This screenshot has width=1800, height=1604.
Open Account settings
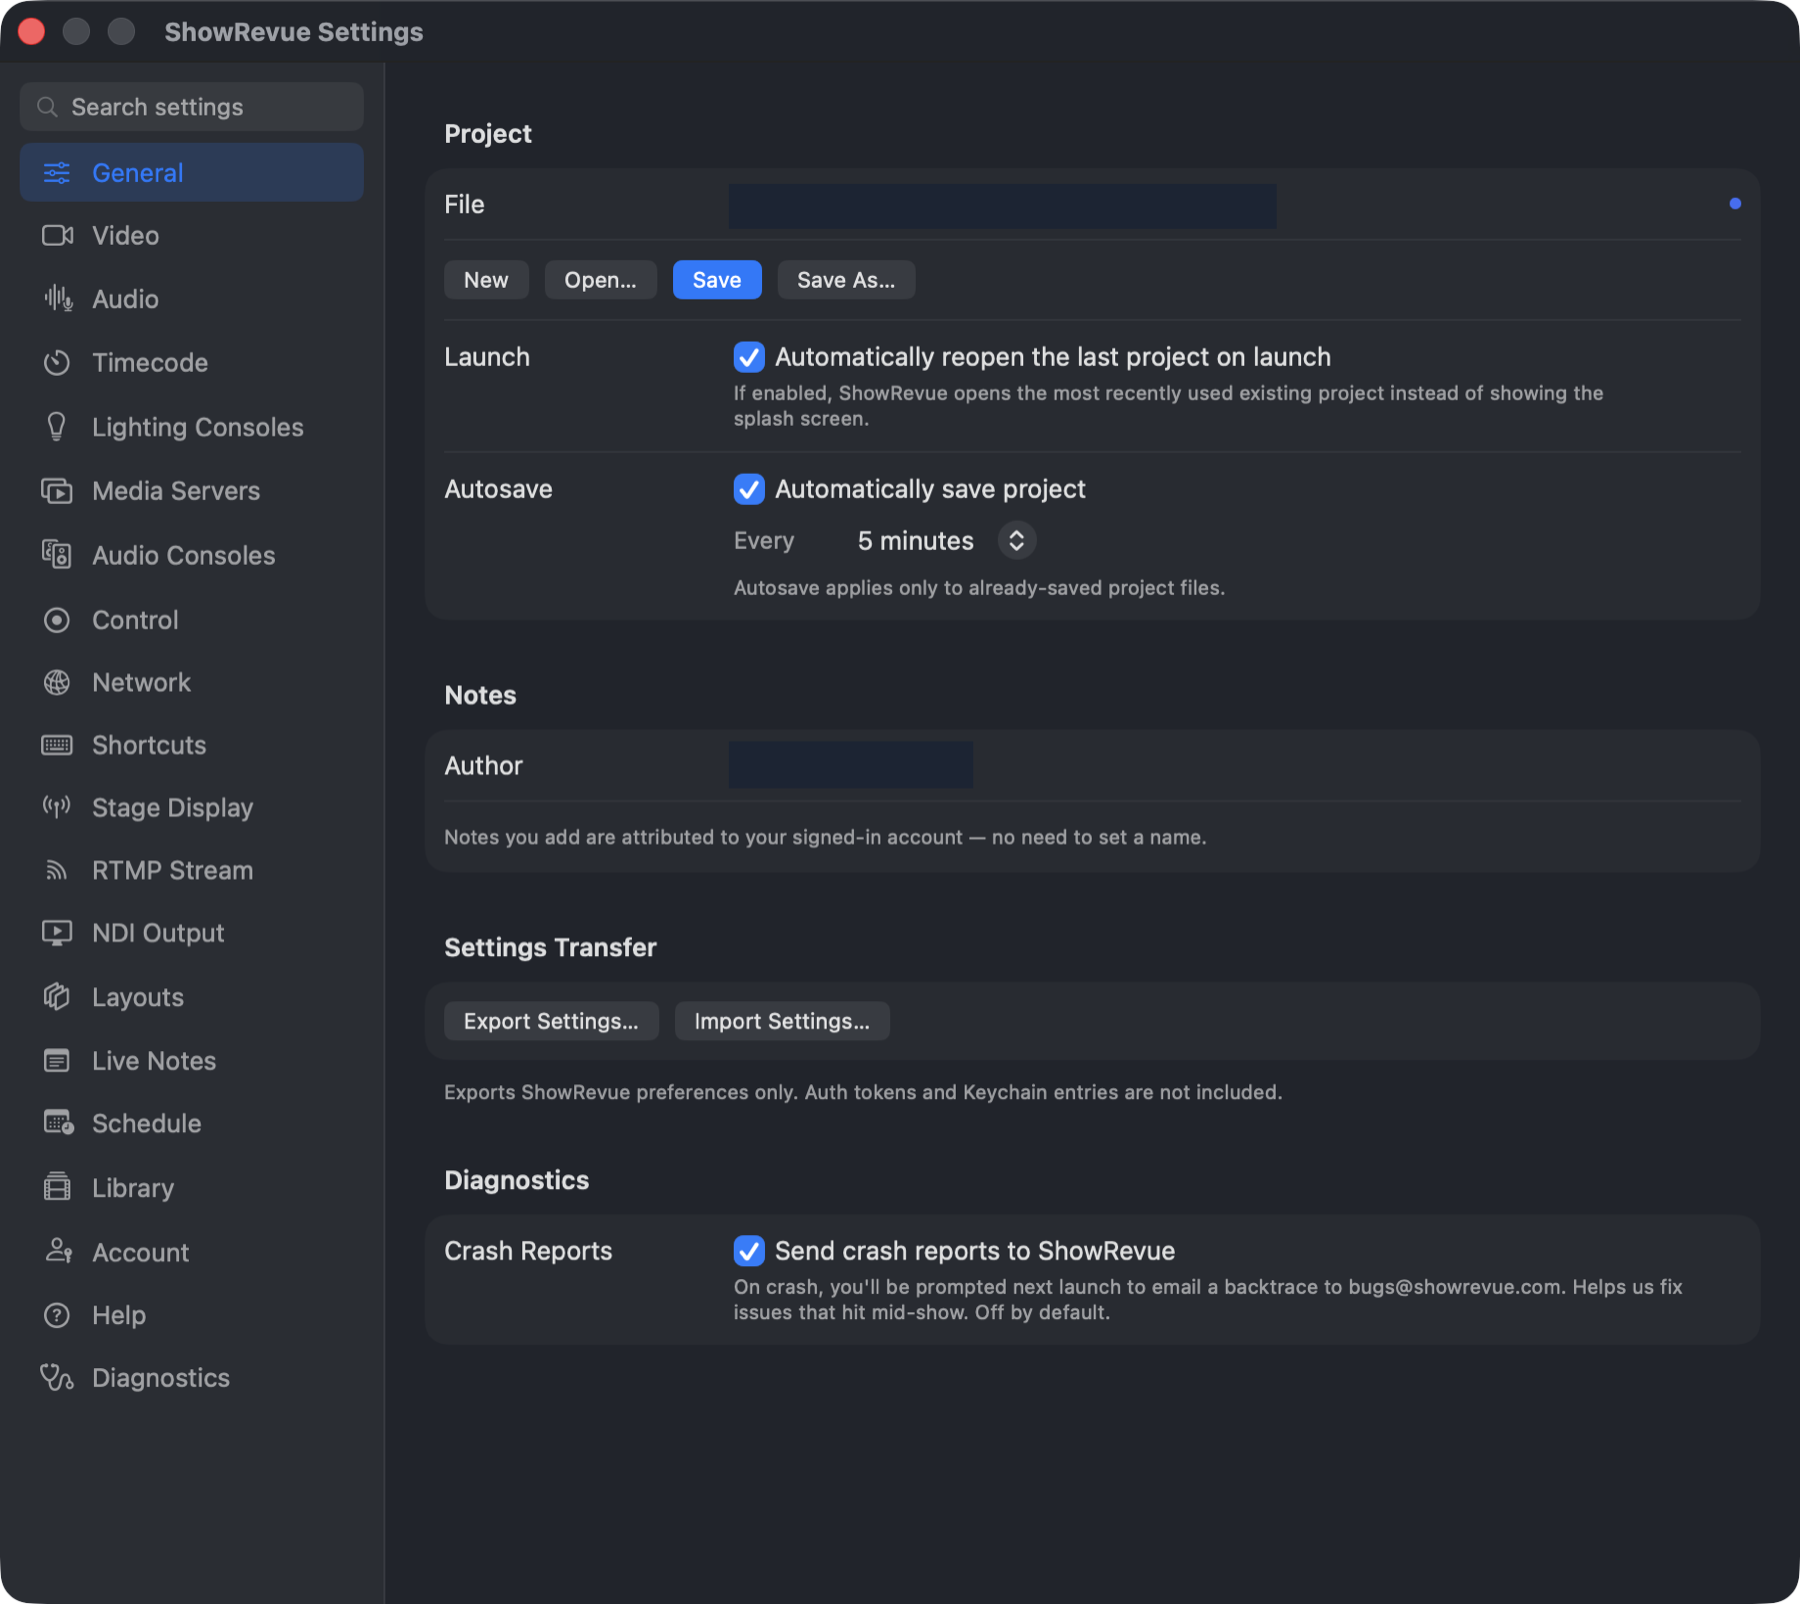click(x=191, y=1251)
